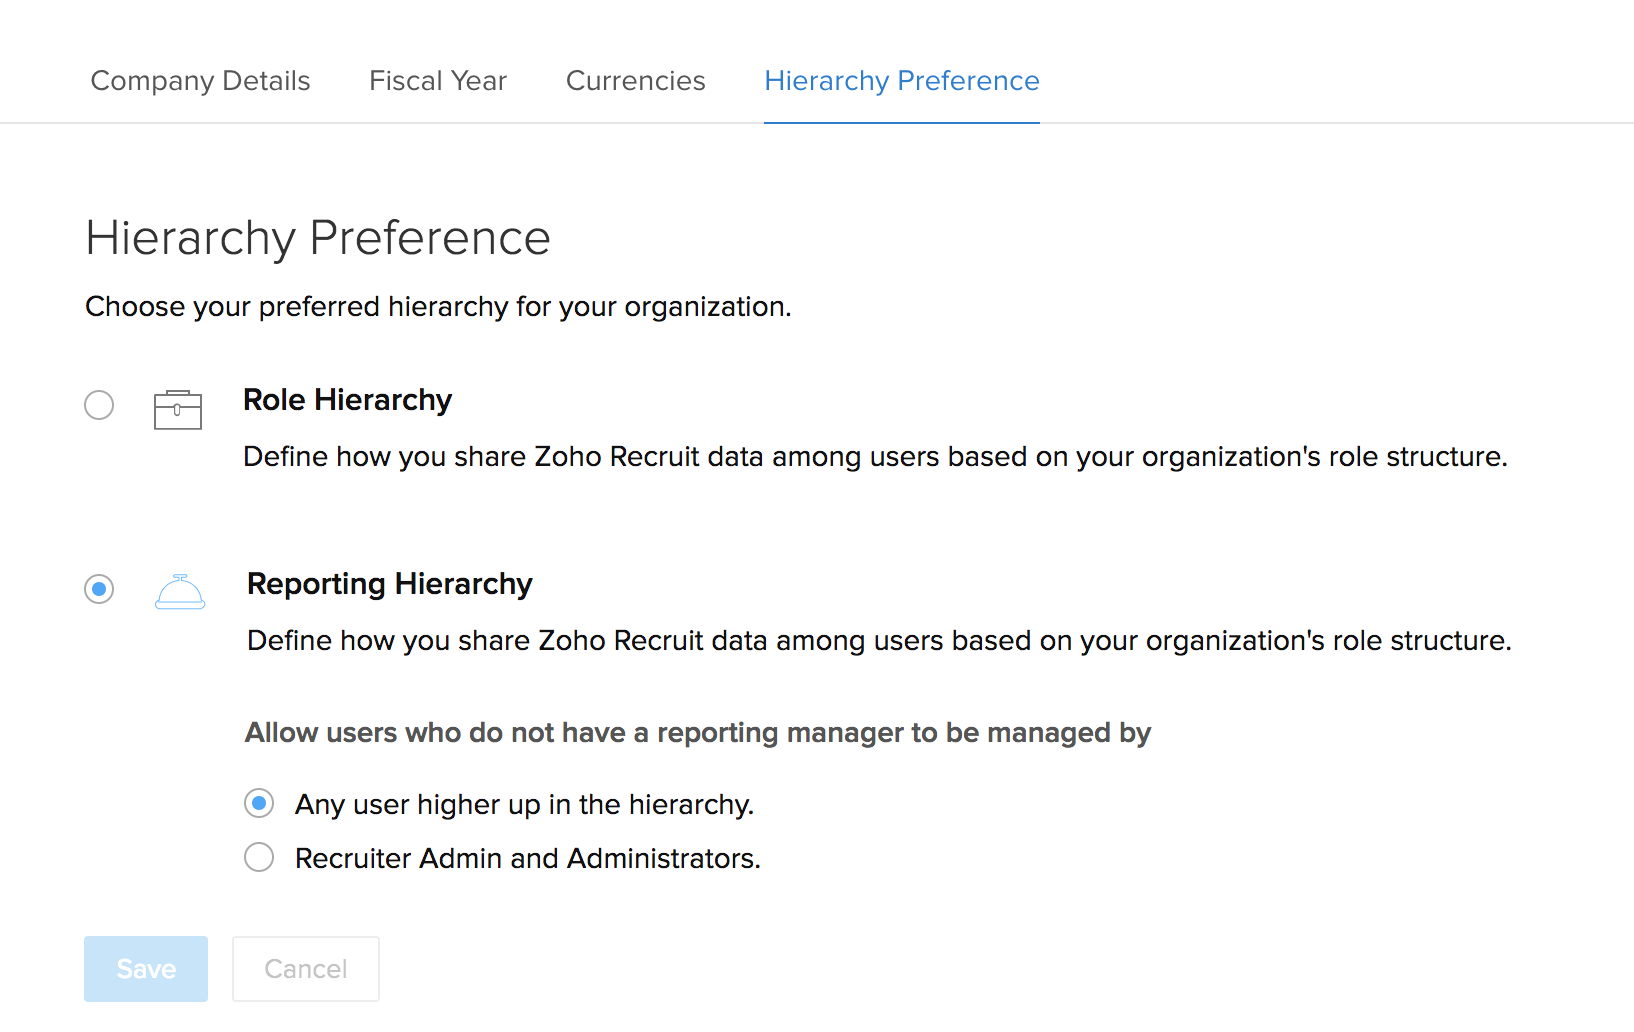
Task: Click the bold 'Reporting Hierarchy' title text
Action: click(389, 584)
